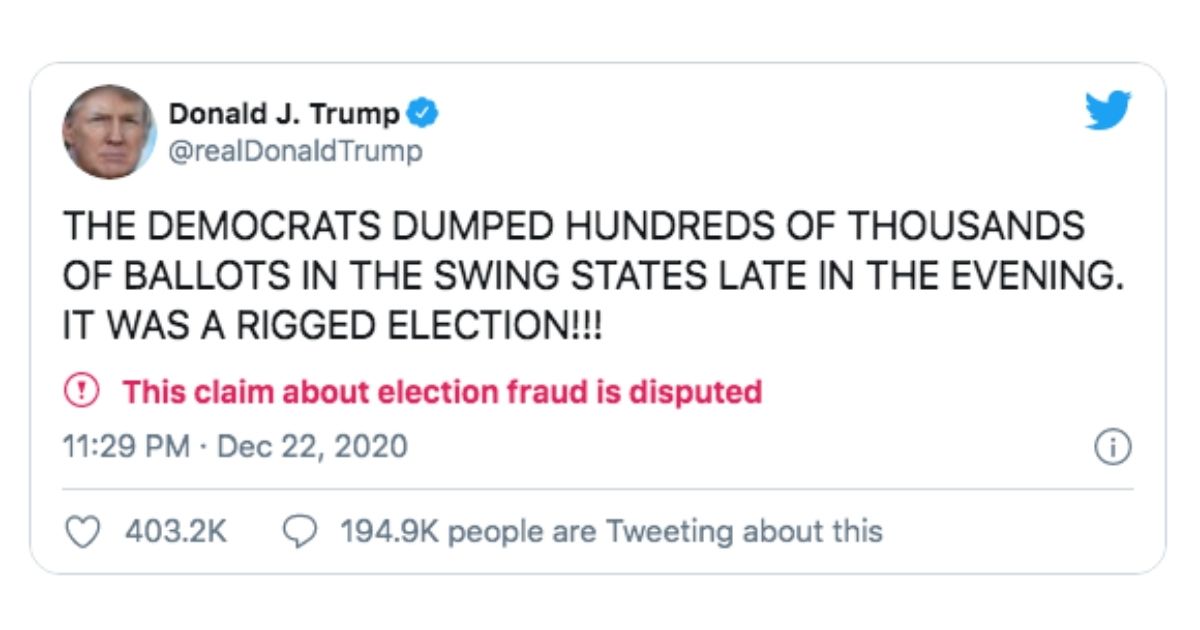Open the profile avatar picture
The height and width of the screenshot is (630, 1200).
pos(109,132)
